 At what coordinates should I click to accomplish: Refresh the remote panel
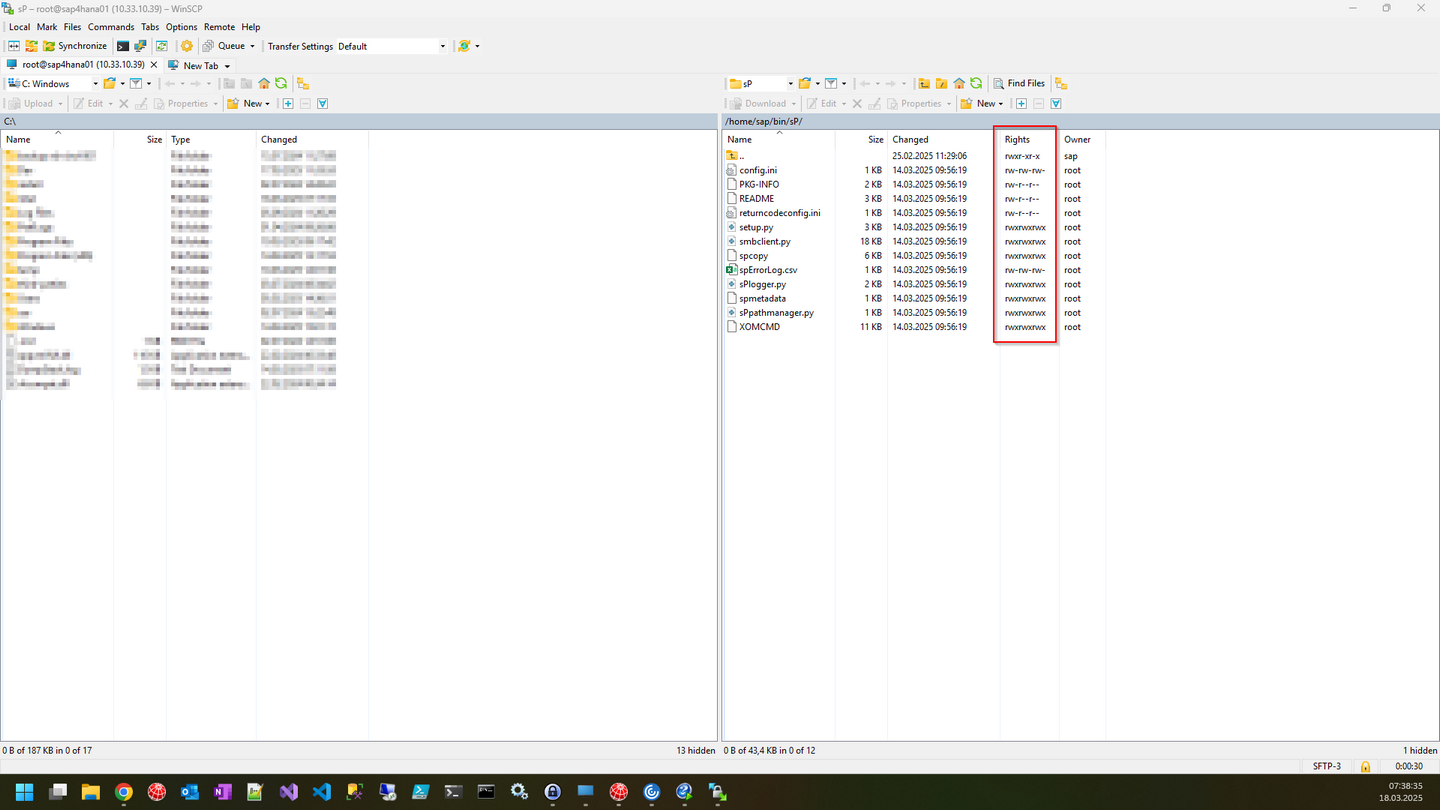976,84
